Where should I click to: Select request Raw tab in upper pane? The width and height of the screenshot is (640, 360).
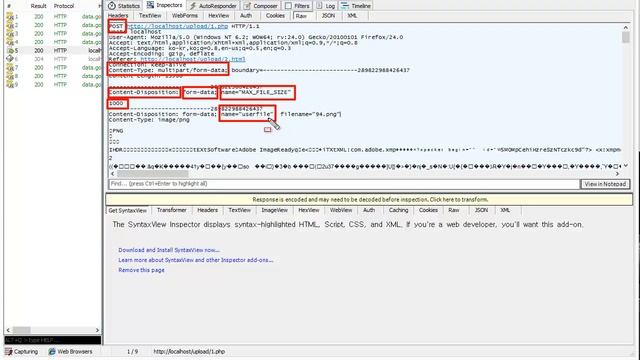tap(301, 16)
